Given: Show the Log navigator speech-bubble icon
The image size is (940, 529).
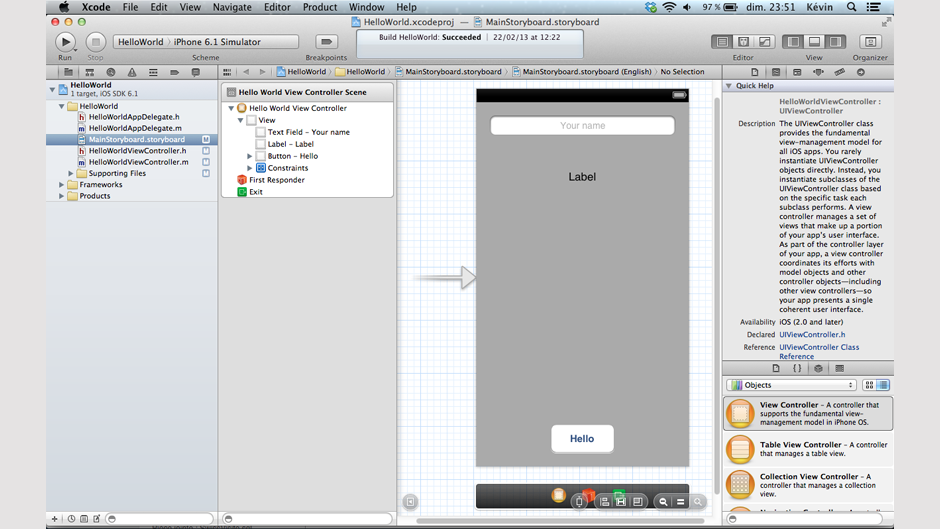Looking at the screenshot, I should point(195,72).
